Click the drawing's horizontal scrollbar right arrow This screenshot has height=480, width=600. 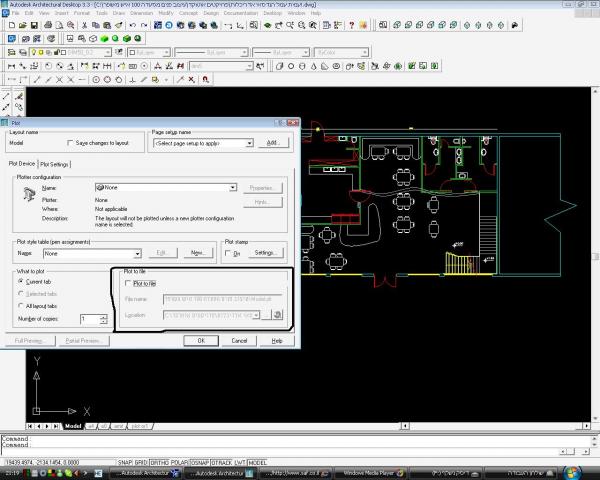click(x=587, y=426)
